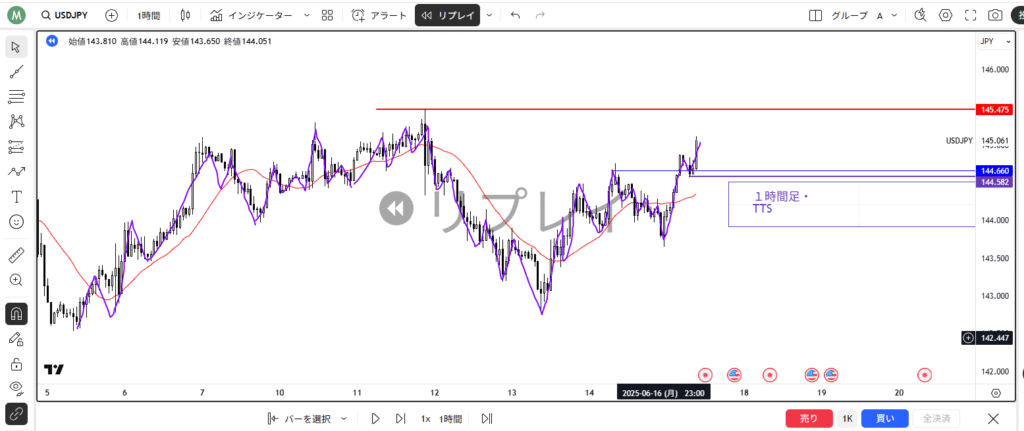Open the quick search icon
Image resolution: width=1024 pixels, height=431 pixels.
point(920,15)
